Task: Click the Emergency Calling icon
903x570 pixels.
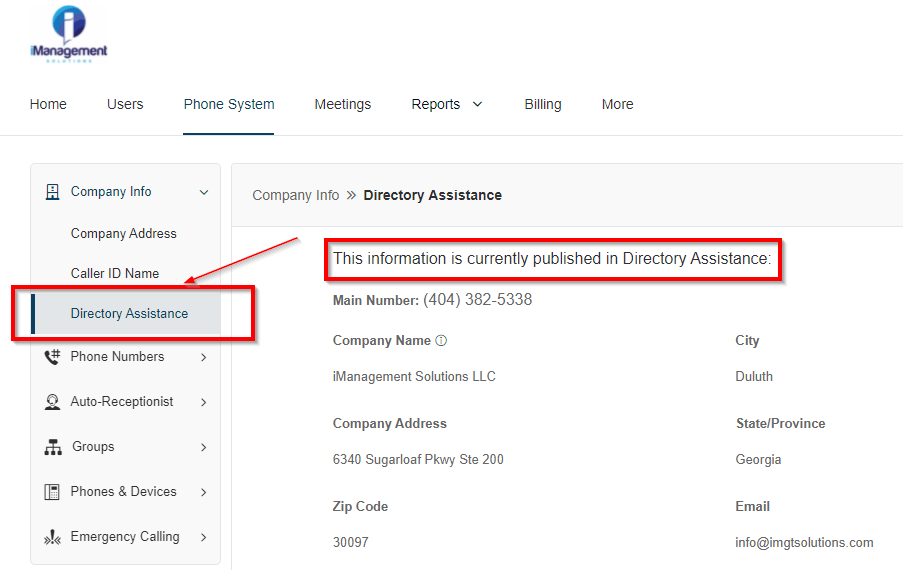Action: [52, 537]
